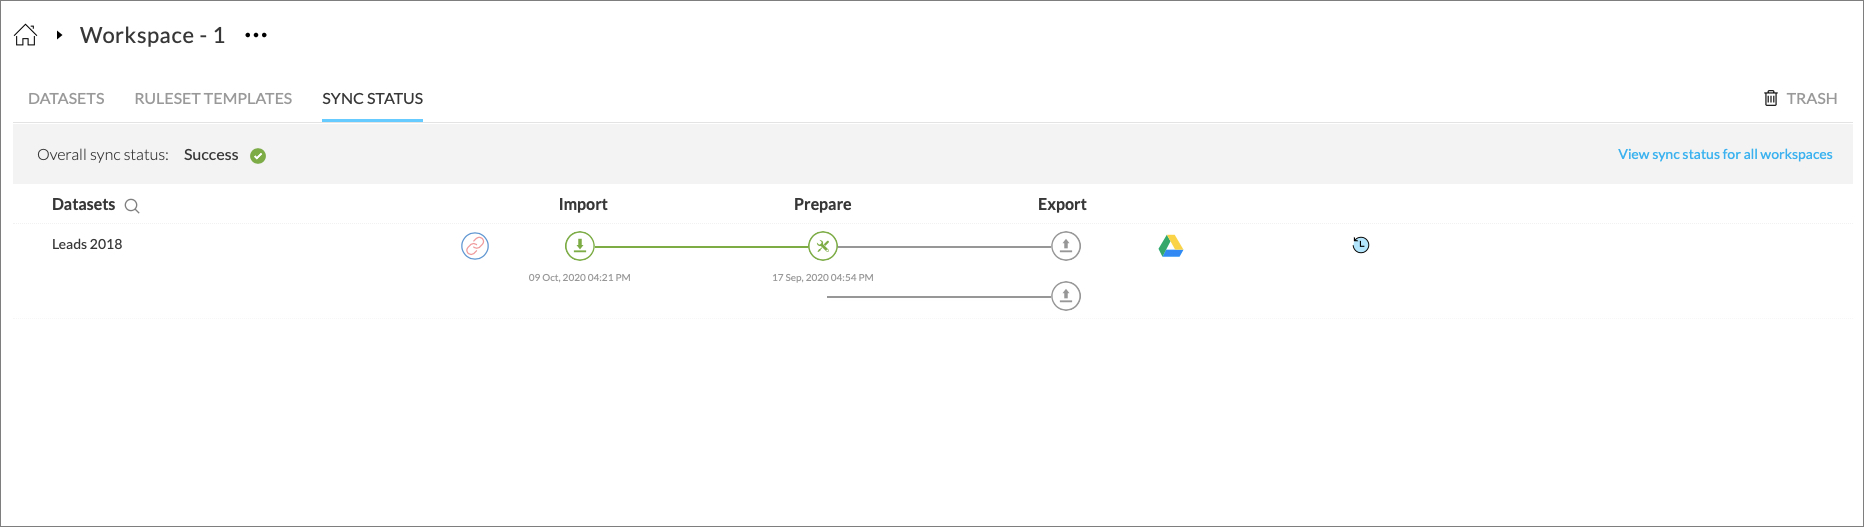
Task: Click the Prepare stage icon
Action: (823, 246)
